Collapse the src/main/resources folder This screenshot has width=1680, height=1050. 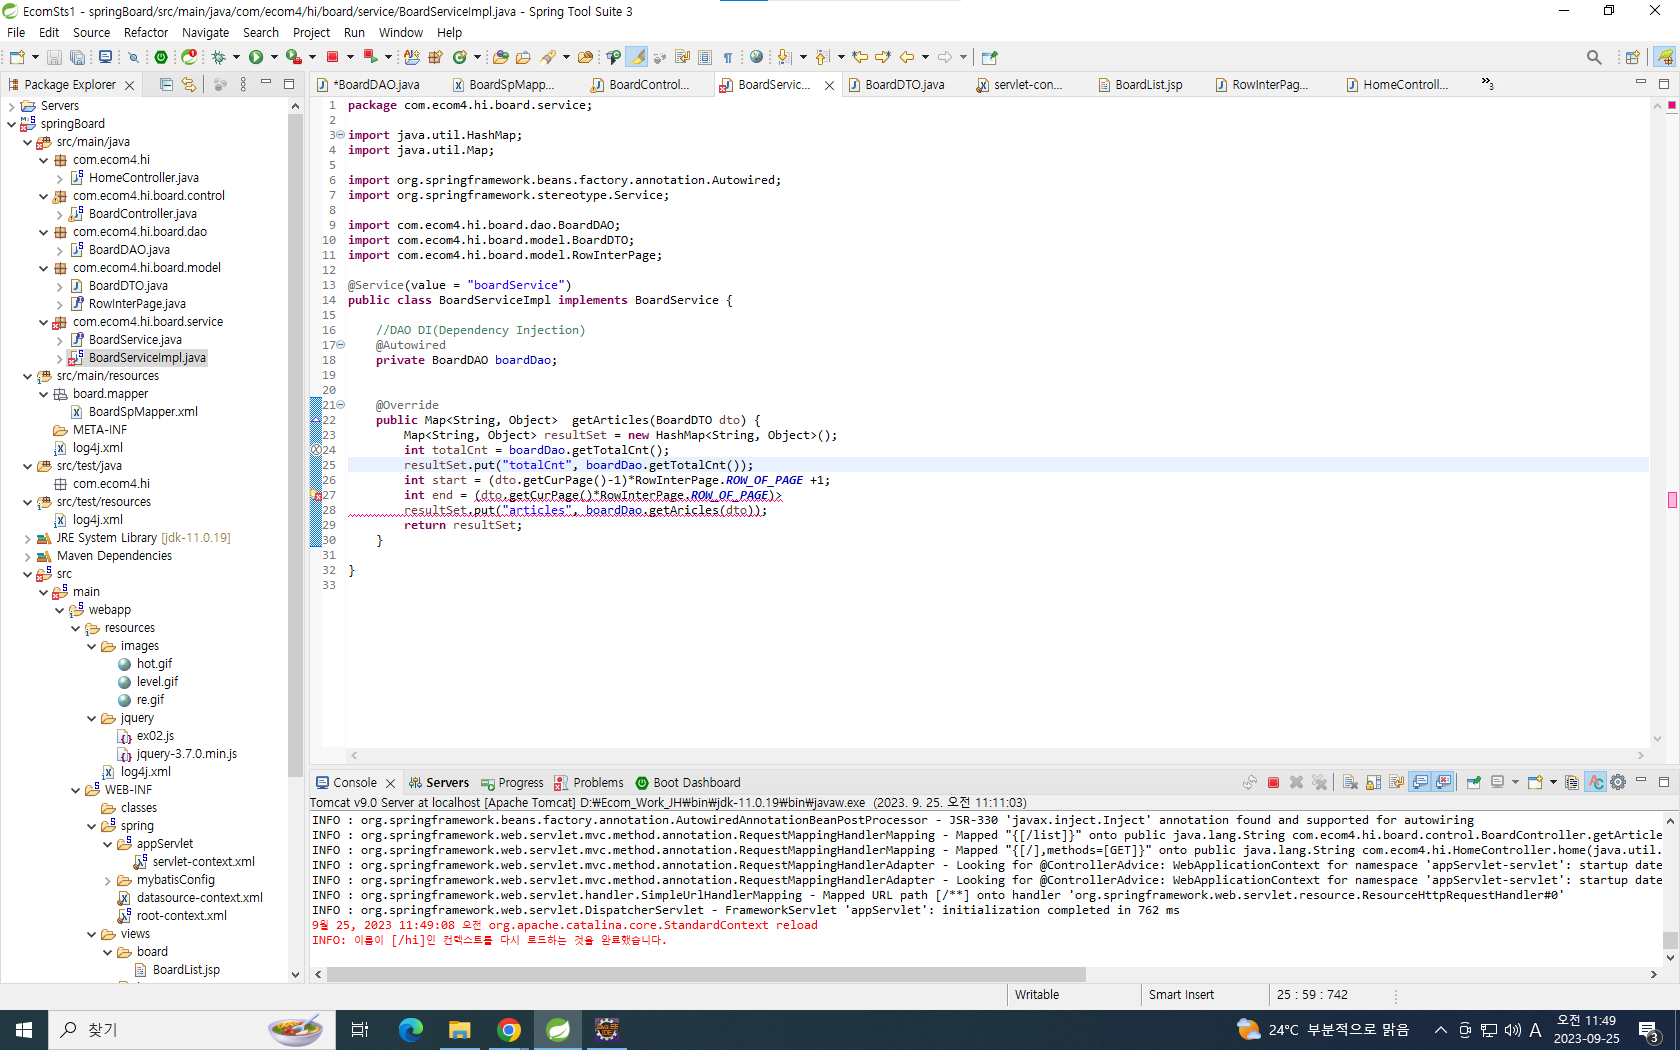28,376
